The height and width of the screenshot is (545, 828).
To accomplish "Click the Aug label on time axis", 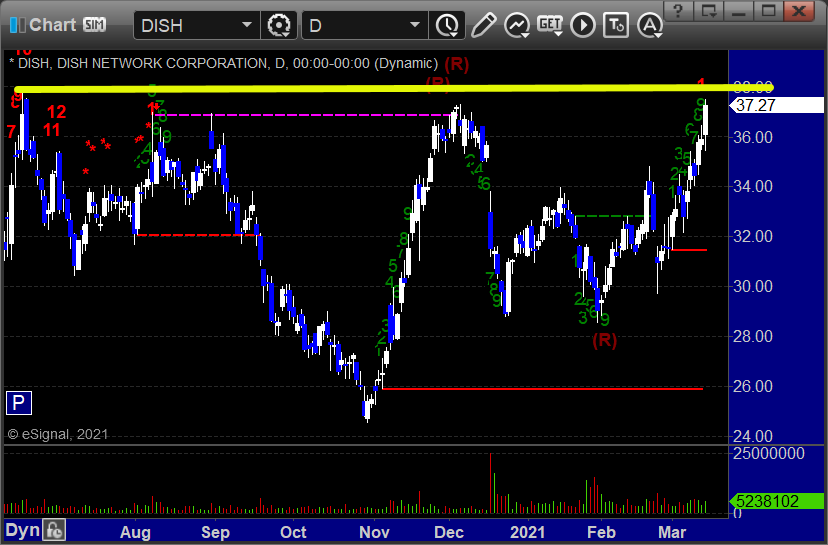I will 135,532.
